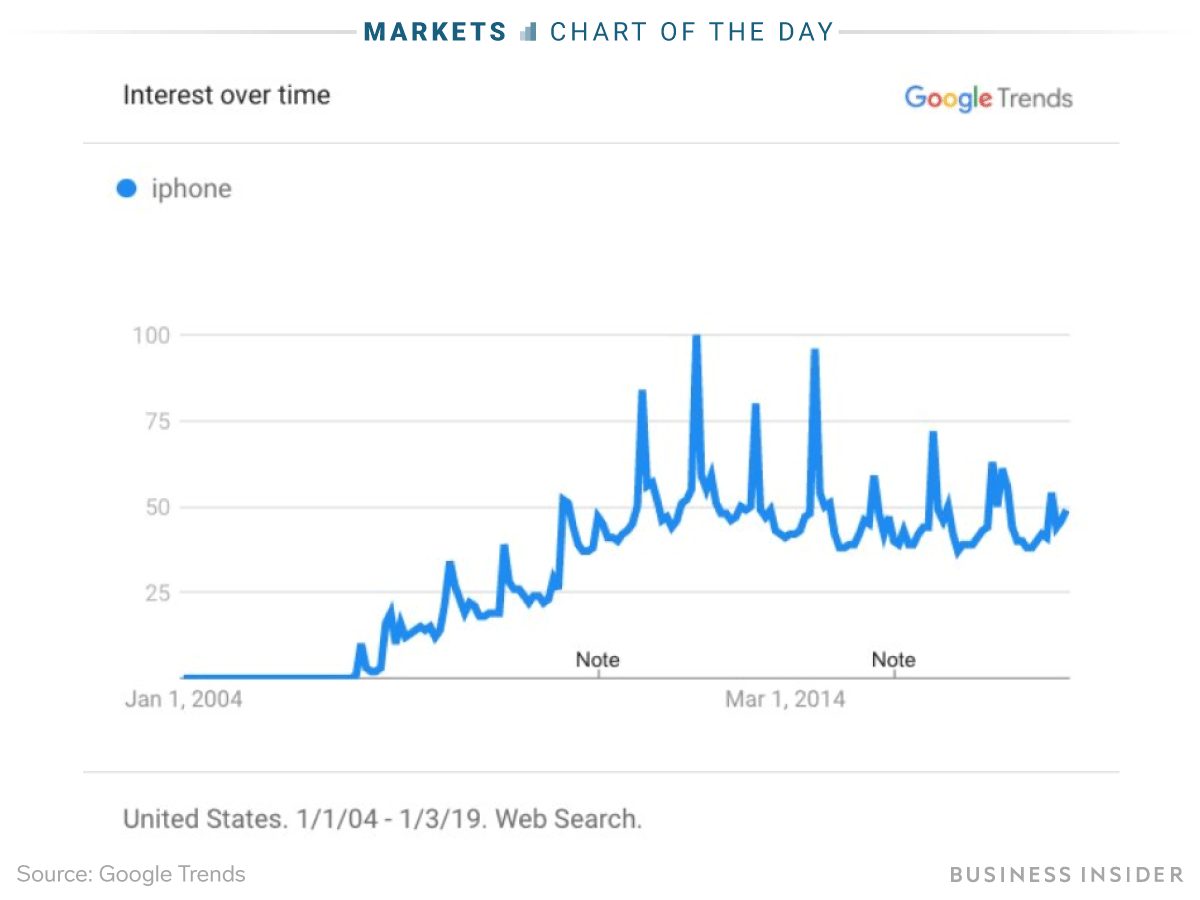
Task: Click the MARKETS header text
Action: [436, 32]
